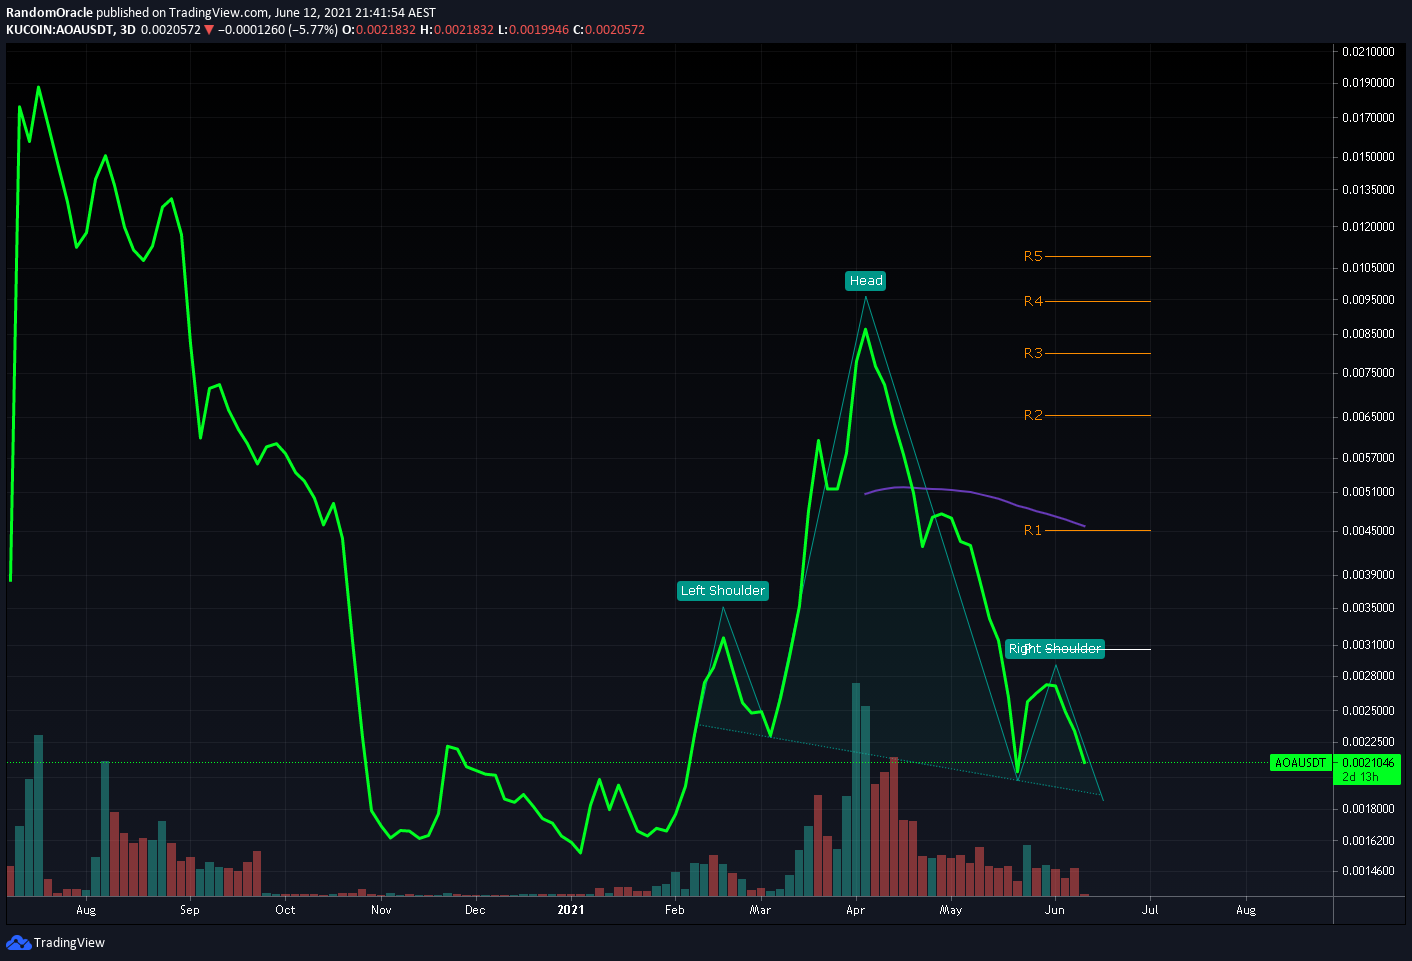Click the red down-triangle change indicator

click(209, 30)
